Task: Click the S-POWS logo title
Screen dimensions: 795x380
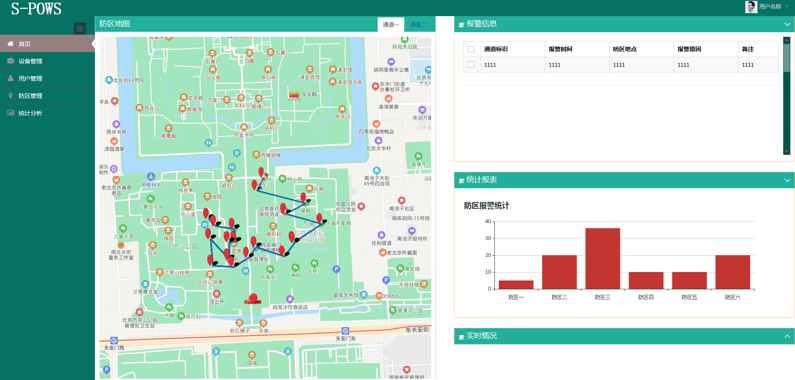Action: point(37,8)
